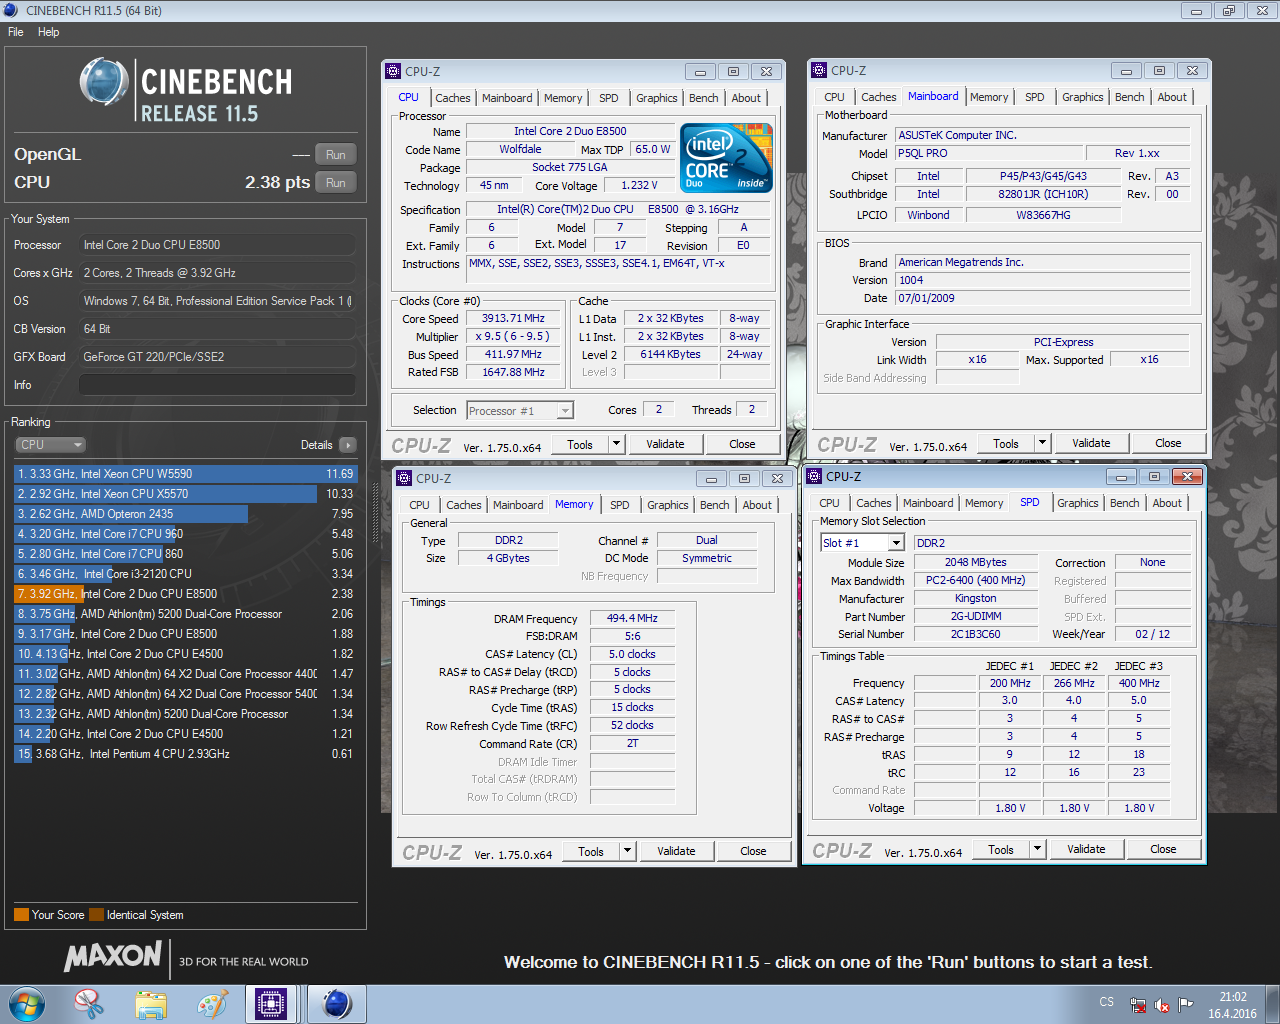Click the Core Speed value 3913.71 MHz

[514, 318]
